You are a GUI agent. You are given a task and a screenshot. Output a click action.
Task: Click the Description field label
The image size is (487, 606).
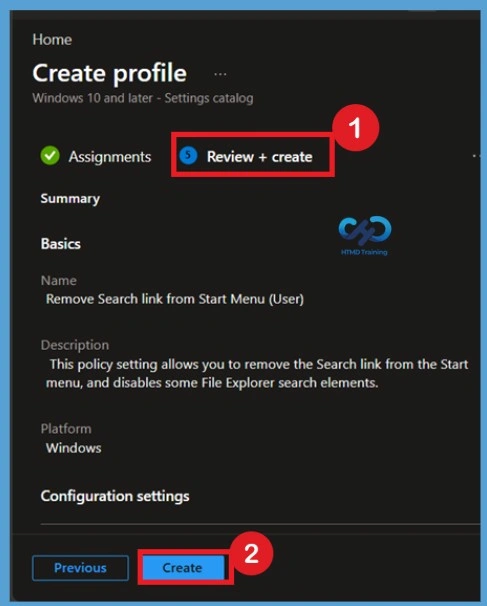(75, 345)
